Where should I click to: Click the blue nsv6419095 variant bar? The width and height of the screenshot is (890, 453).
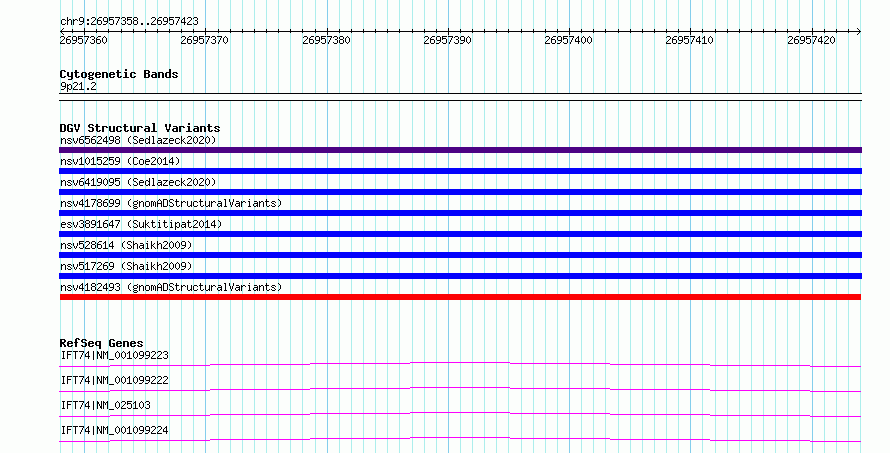460,192
